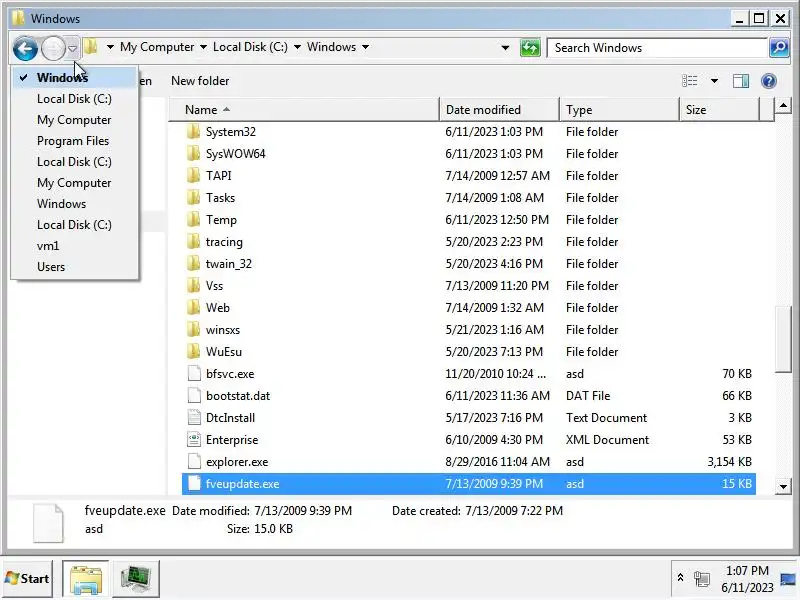Click the 3,154 KB size cell
Image resolution: width=800 pixels, height=600 pixels.
tap(729, 462)
